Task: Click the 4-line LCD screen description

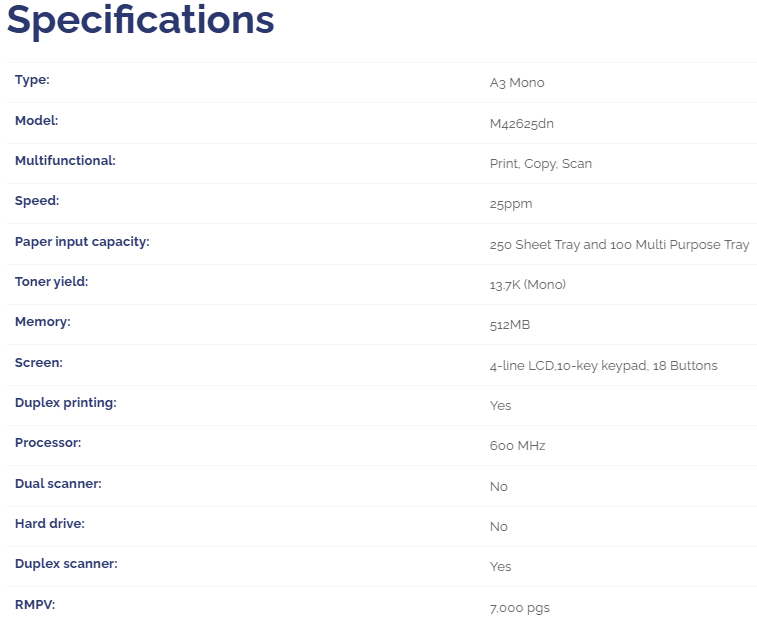Action: coord(603,366)
